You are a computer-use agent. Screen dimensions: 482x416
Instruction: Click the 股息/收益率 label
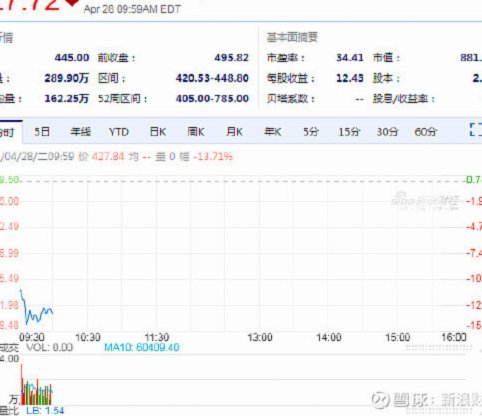point(404,99)
